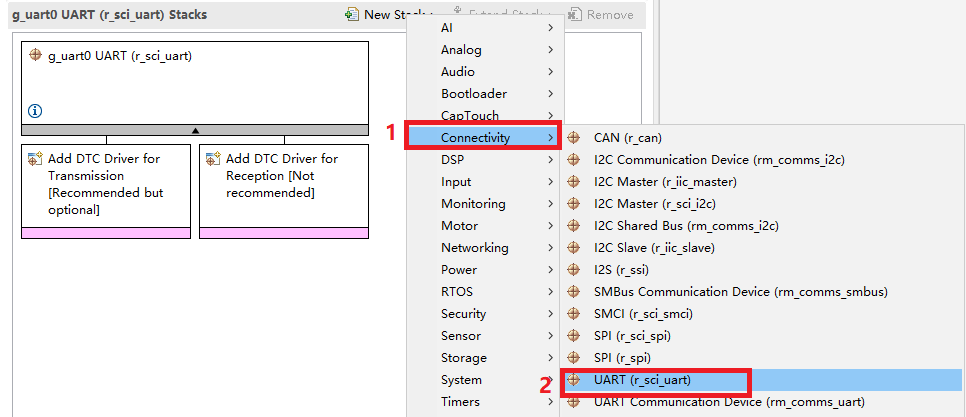Open the Networking submenu

pos(485,248)
